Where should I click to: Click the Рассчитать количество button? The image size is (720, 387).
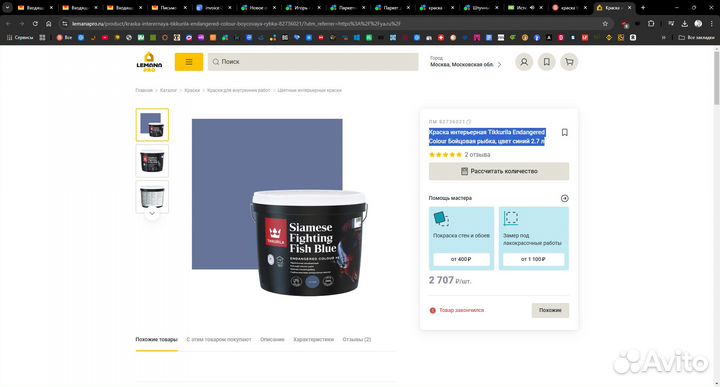[x=499, y=171]
